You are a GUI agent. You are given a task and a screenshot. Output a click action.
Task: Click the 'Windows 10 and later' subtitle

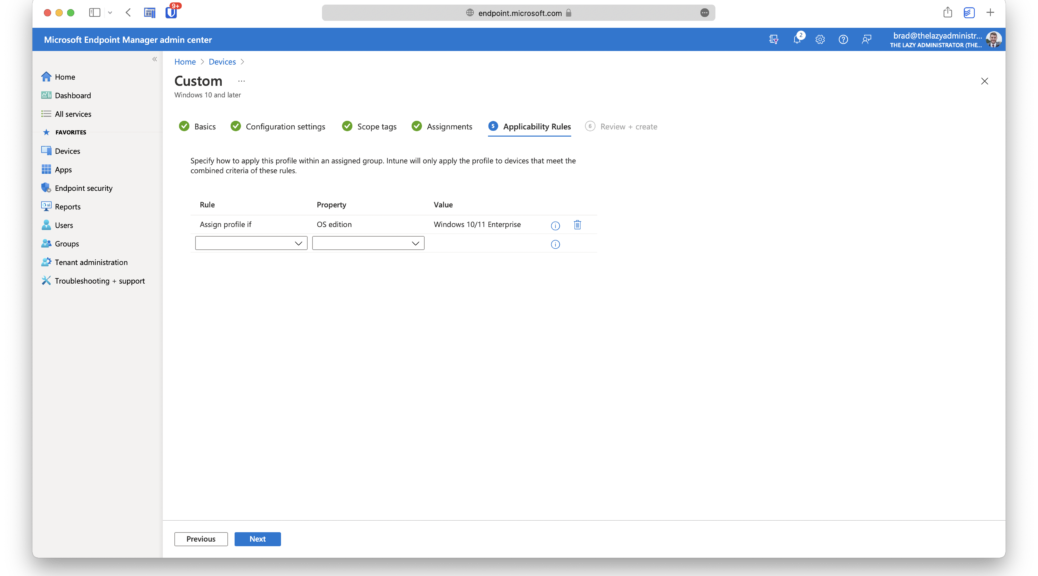click(207, 95)
